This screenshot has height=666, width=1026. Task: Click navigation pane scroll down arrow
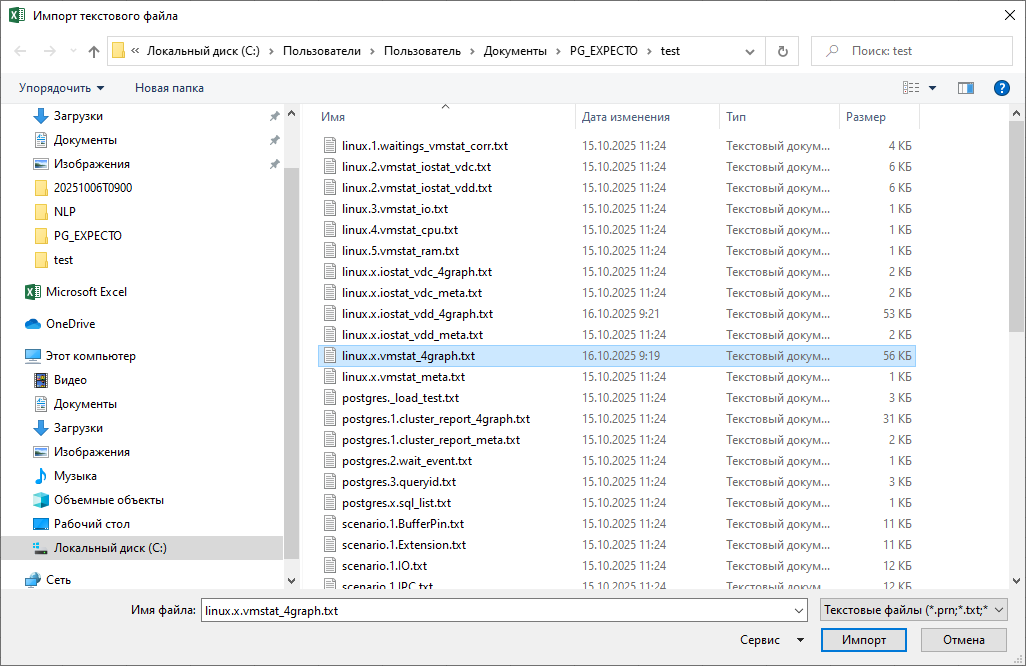(x=291, y=580)
